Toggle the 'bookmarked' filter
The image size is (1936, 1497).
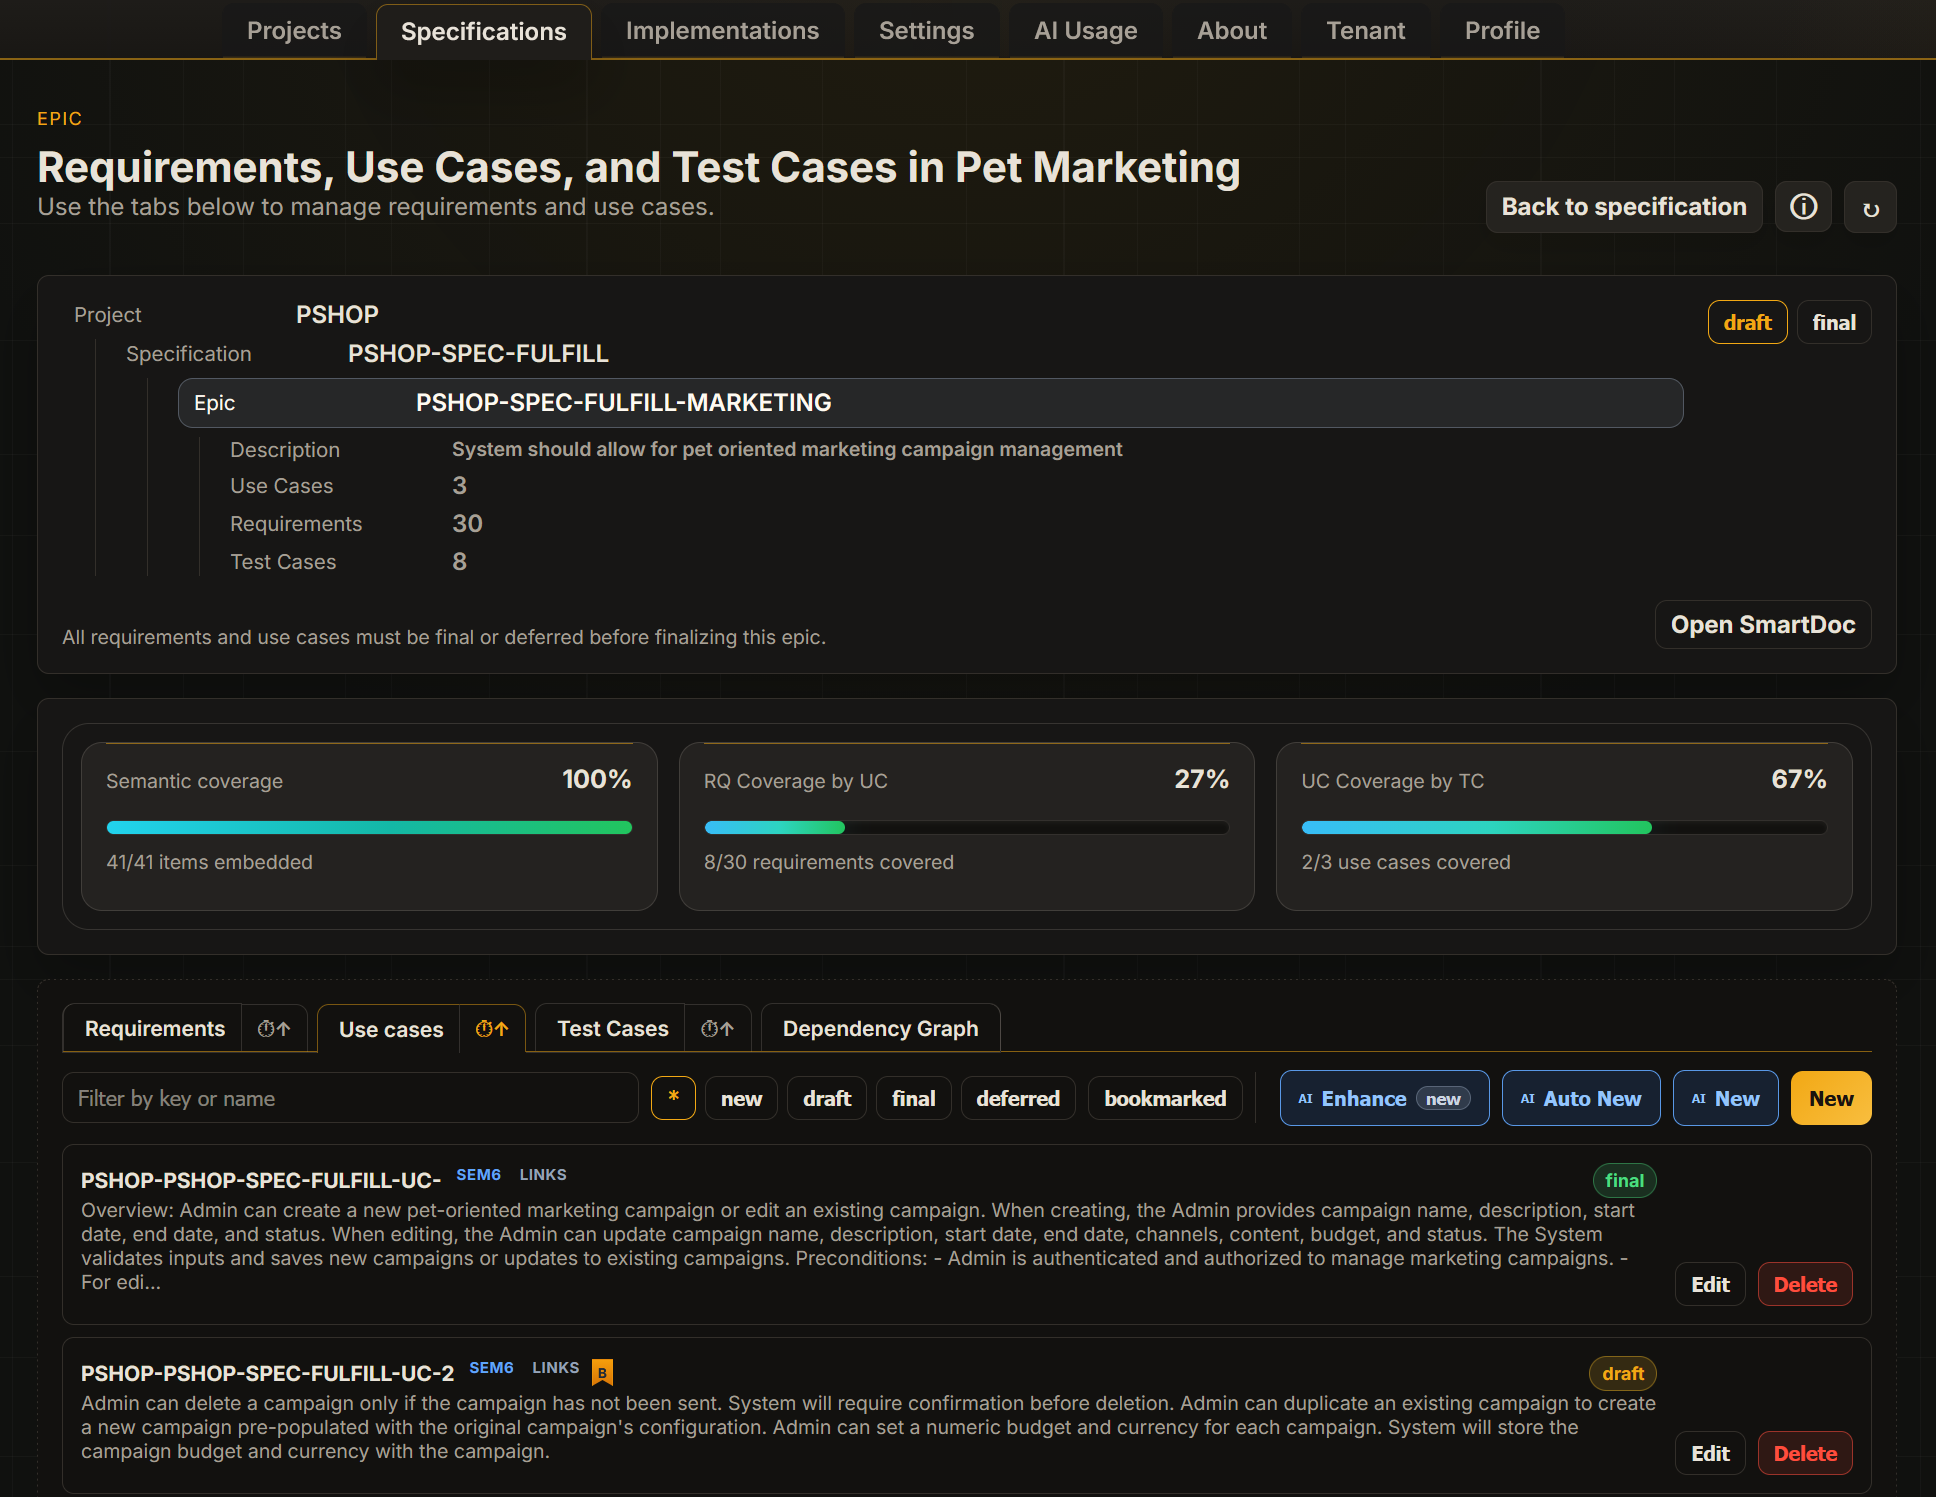(x=1165, y=1098)
